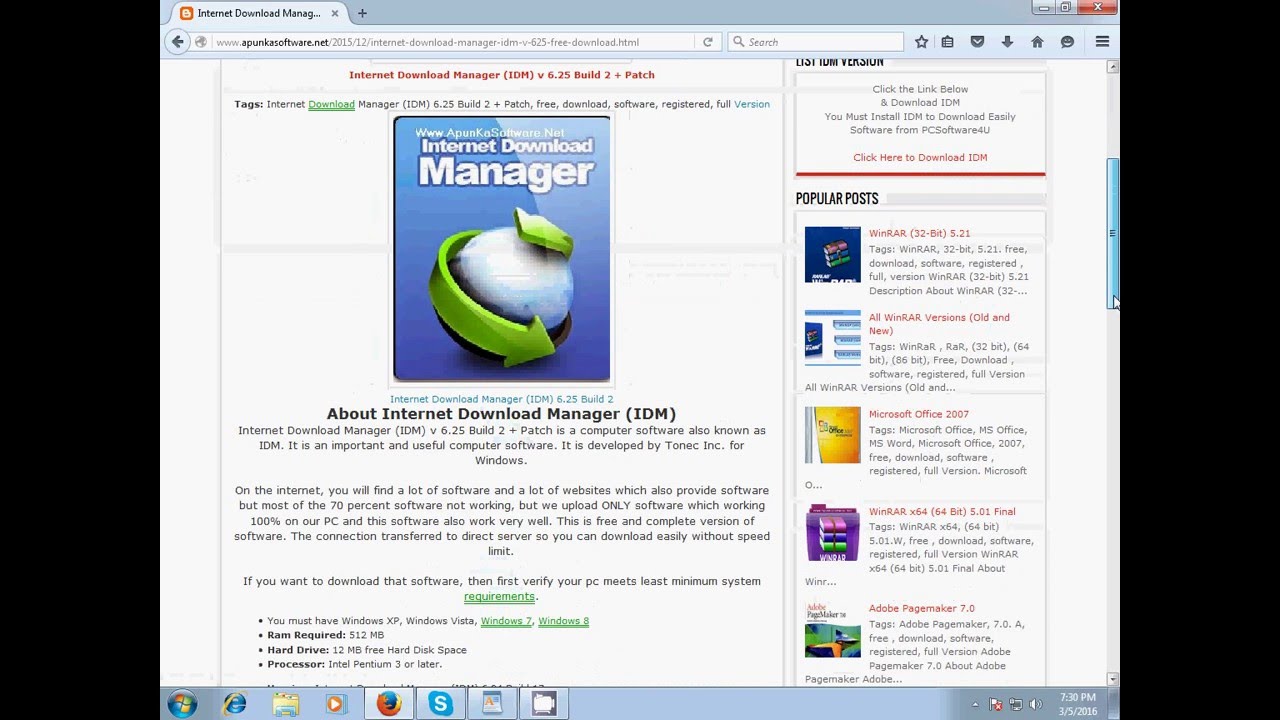This screenshot has width=1280, height=720.
Task: Open the Windows 7 link
Action: click(x=506, y=621)
